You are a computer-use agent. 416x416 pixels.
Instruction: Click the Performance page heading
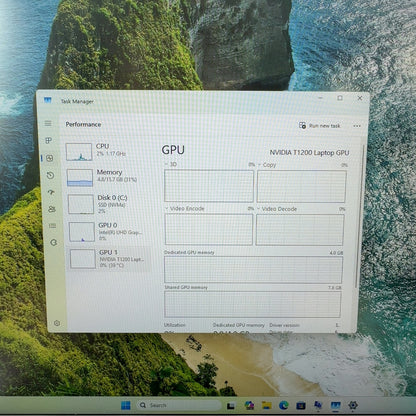click(x=83, y=124)
